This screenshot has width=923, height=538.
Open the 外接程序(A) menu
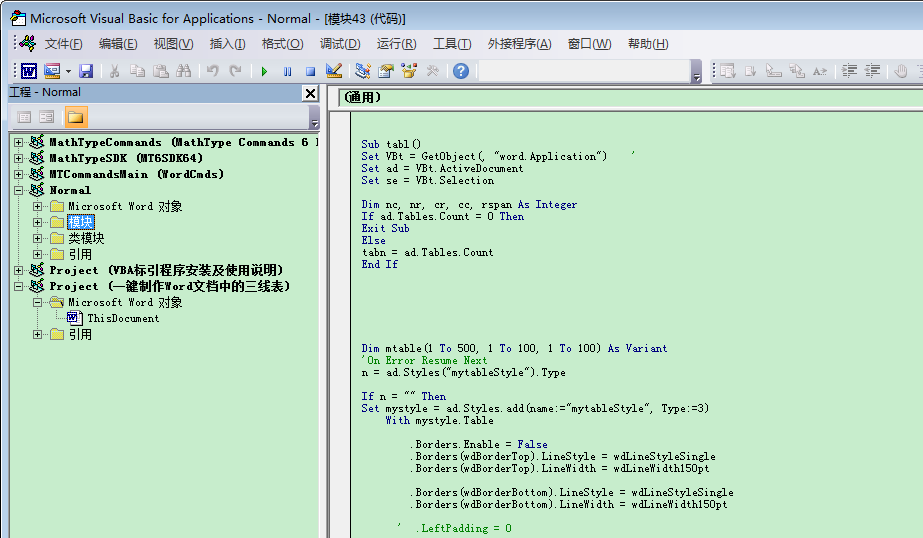519,44
